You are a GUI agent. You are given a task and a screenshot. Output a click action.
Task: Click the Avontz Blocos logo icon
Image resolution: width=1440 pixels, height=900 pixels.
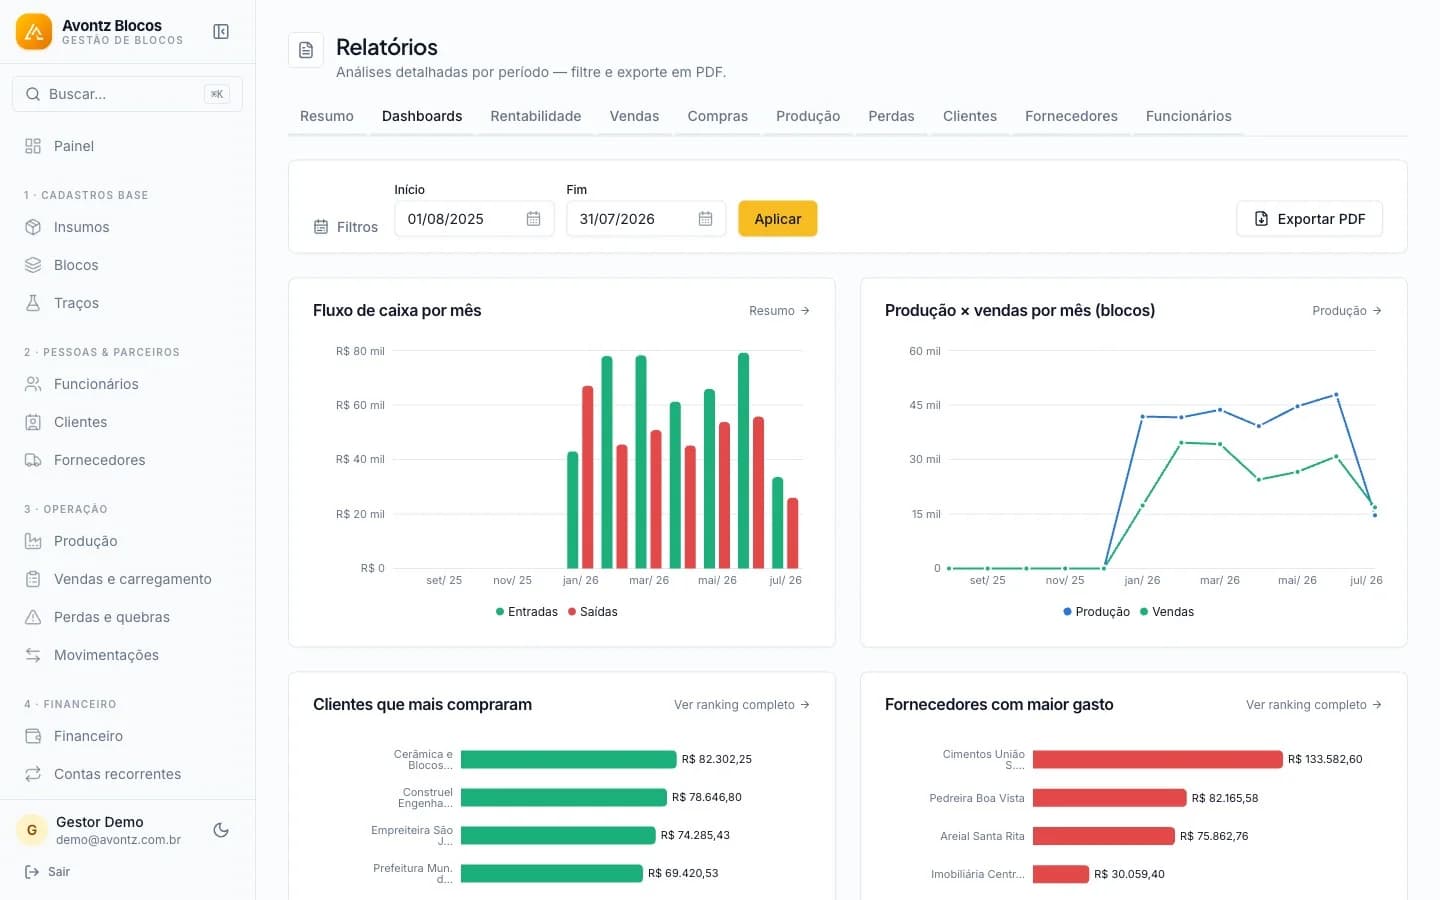[x=34, y=32]
